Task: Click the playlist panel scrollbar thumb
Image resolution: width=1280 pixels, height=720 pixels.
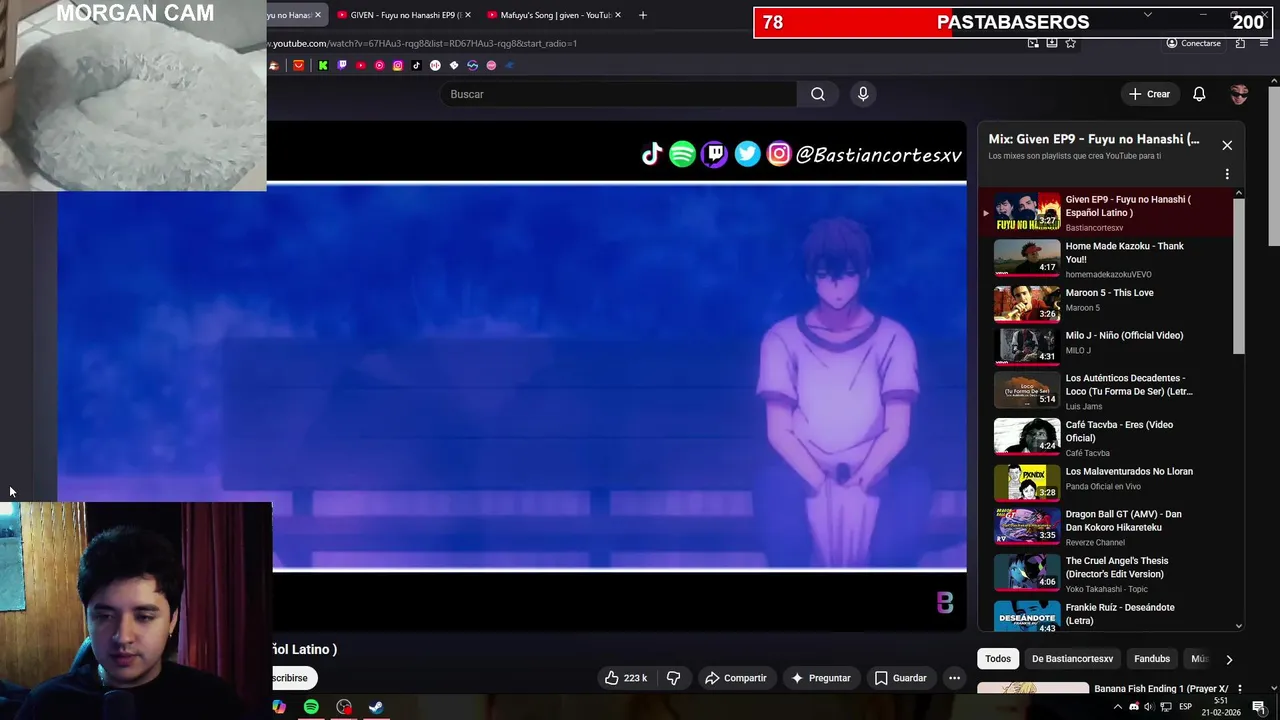Action: pos(1239,275)
